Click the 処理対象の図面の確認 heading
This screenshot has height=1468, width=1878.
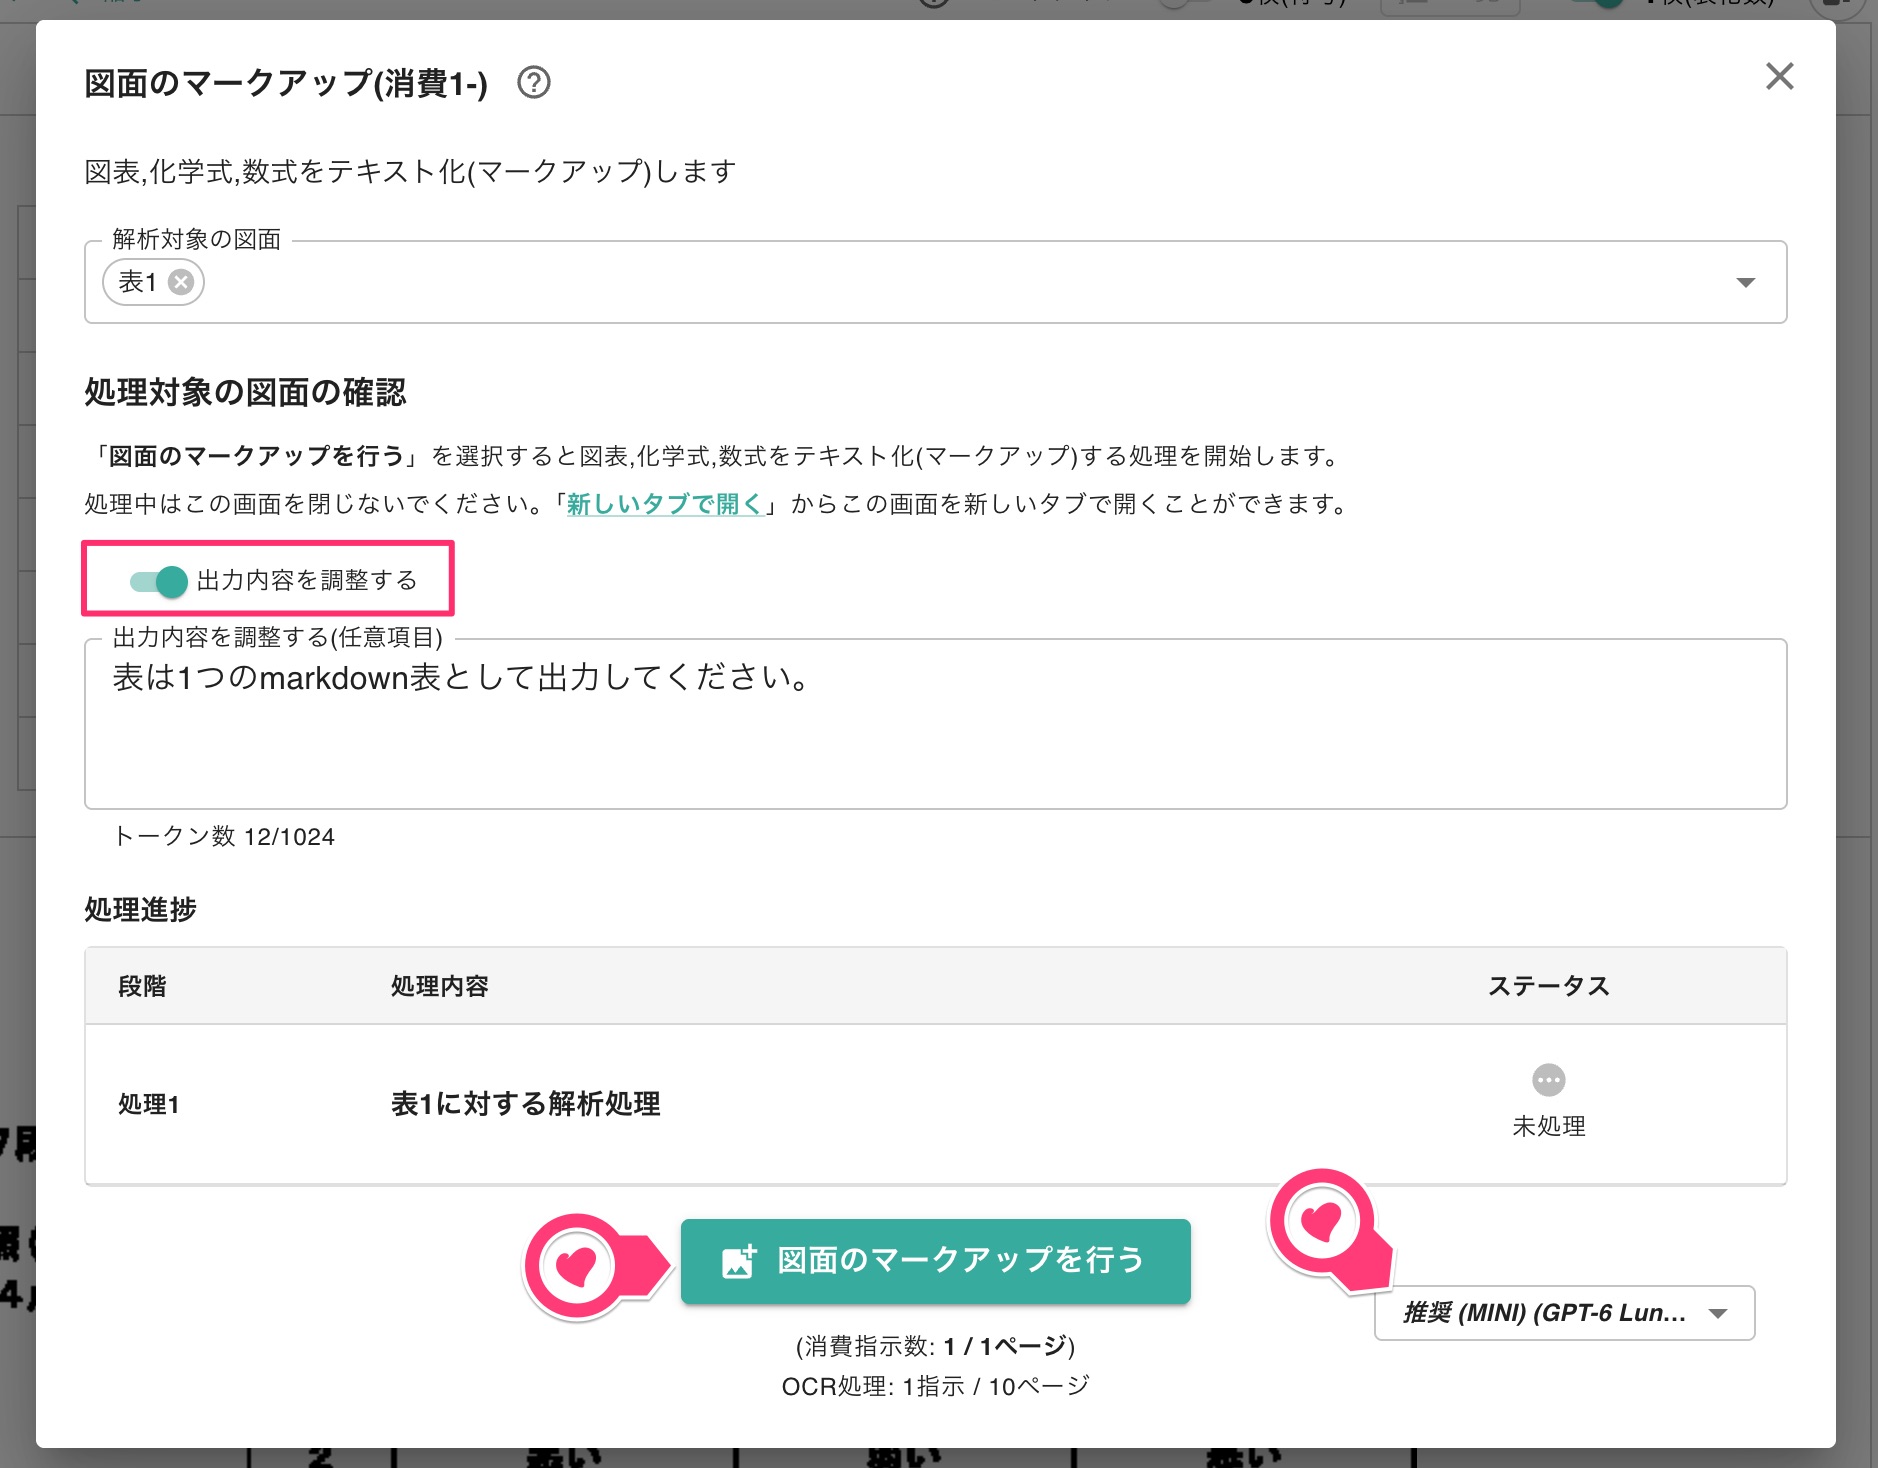246,392
